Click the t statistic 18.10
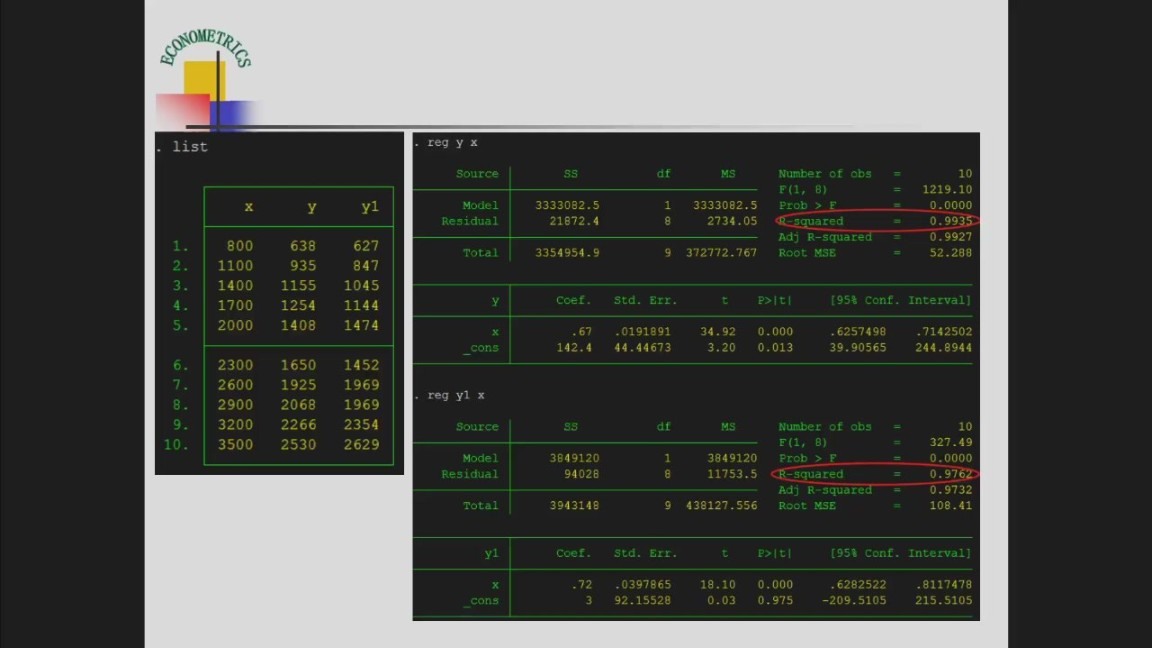The width and height of the screenshot is (1152, 648). [x=718, y=585]
